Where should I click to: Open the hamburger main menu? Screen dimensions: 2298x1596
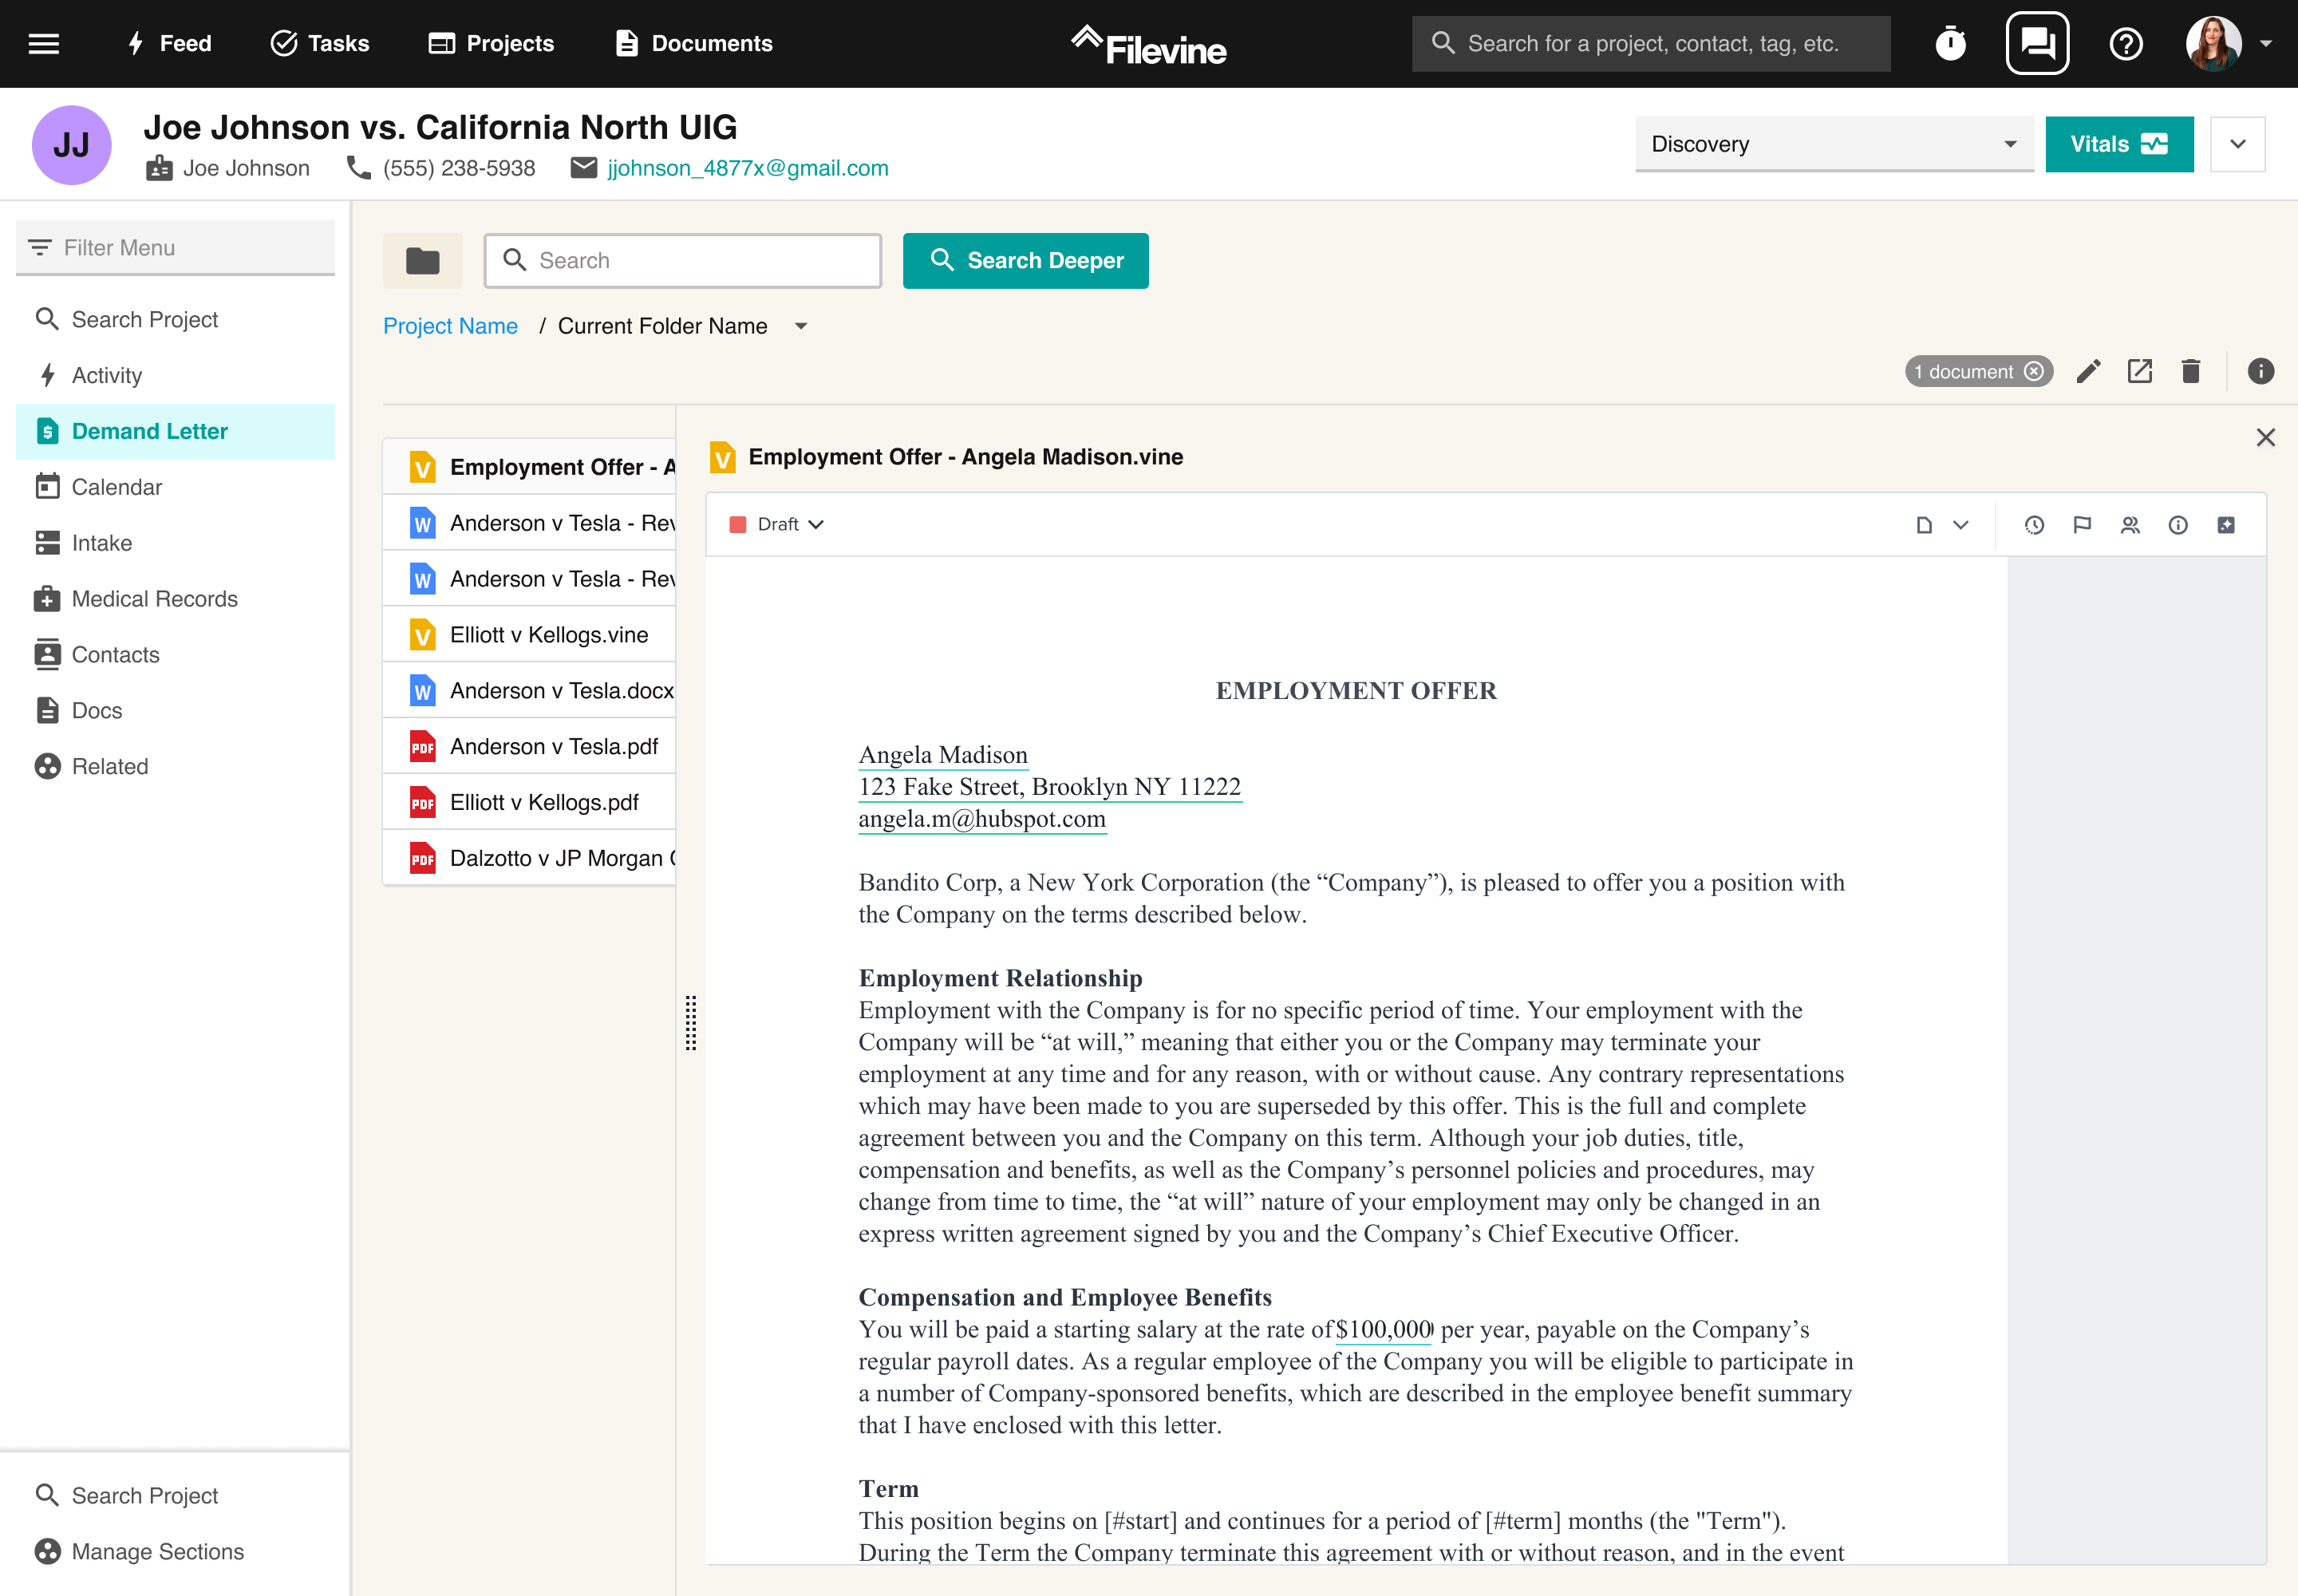[43, 43]
